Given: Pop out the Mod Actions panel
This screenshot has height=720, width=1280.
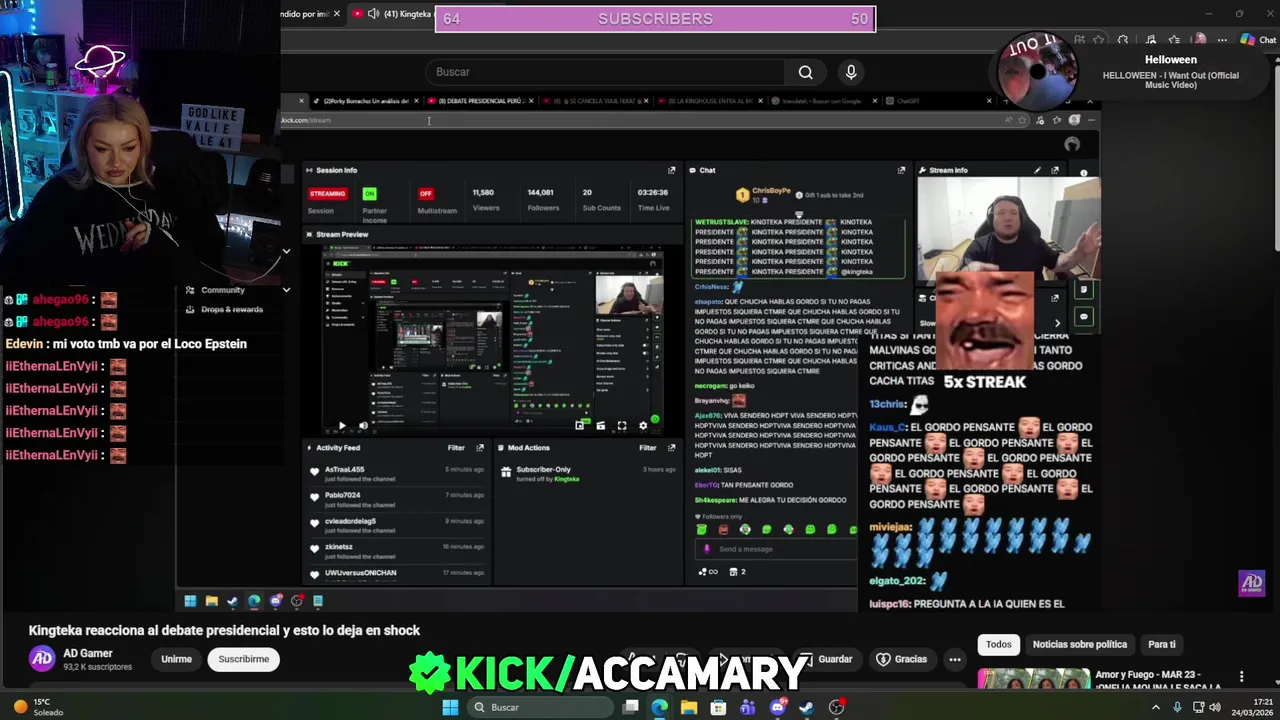Looking at the screenshot, I should (671, 448).
